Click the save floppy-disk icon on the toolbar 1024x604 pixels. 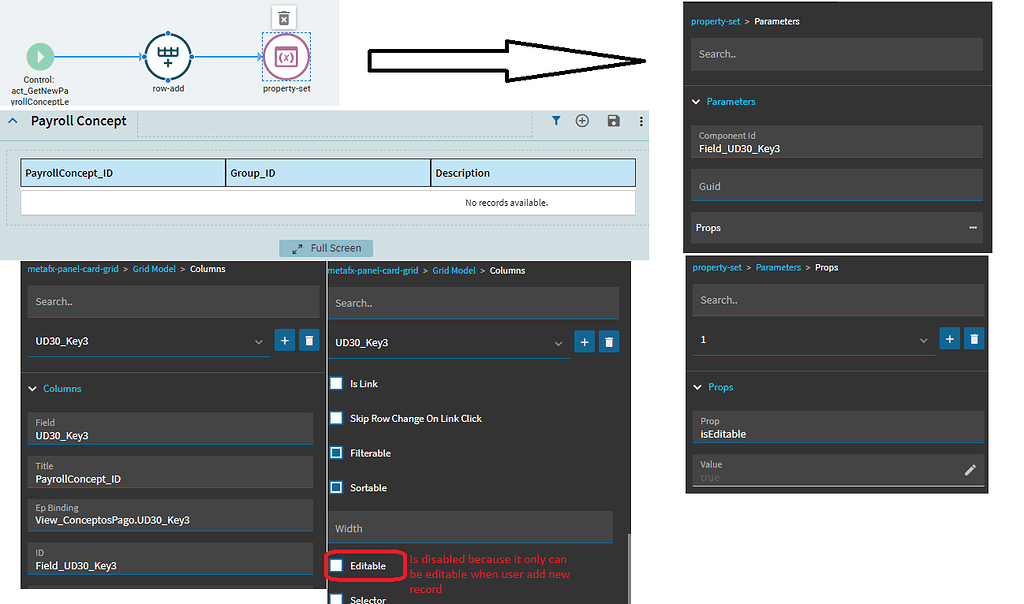(x=613, y=120)
